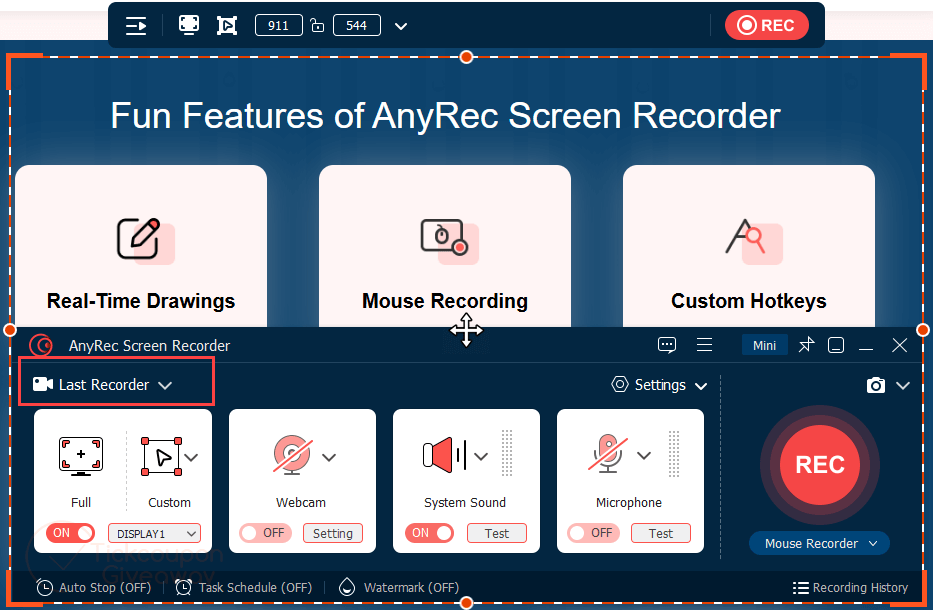Screen dimensions: 933x610
Task: Open the Mouse Recorder dropdown
Action: 819,543
